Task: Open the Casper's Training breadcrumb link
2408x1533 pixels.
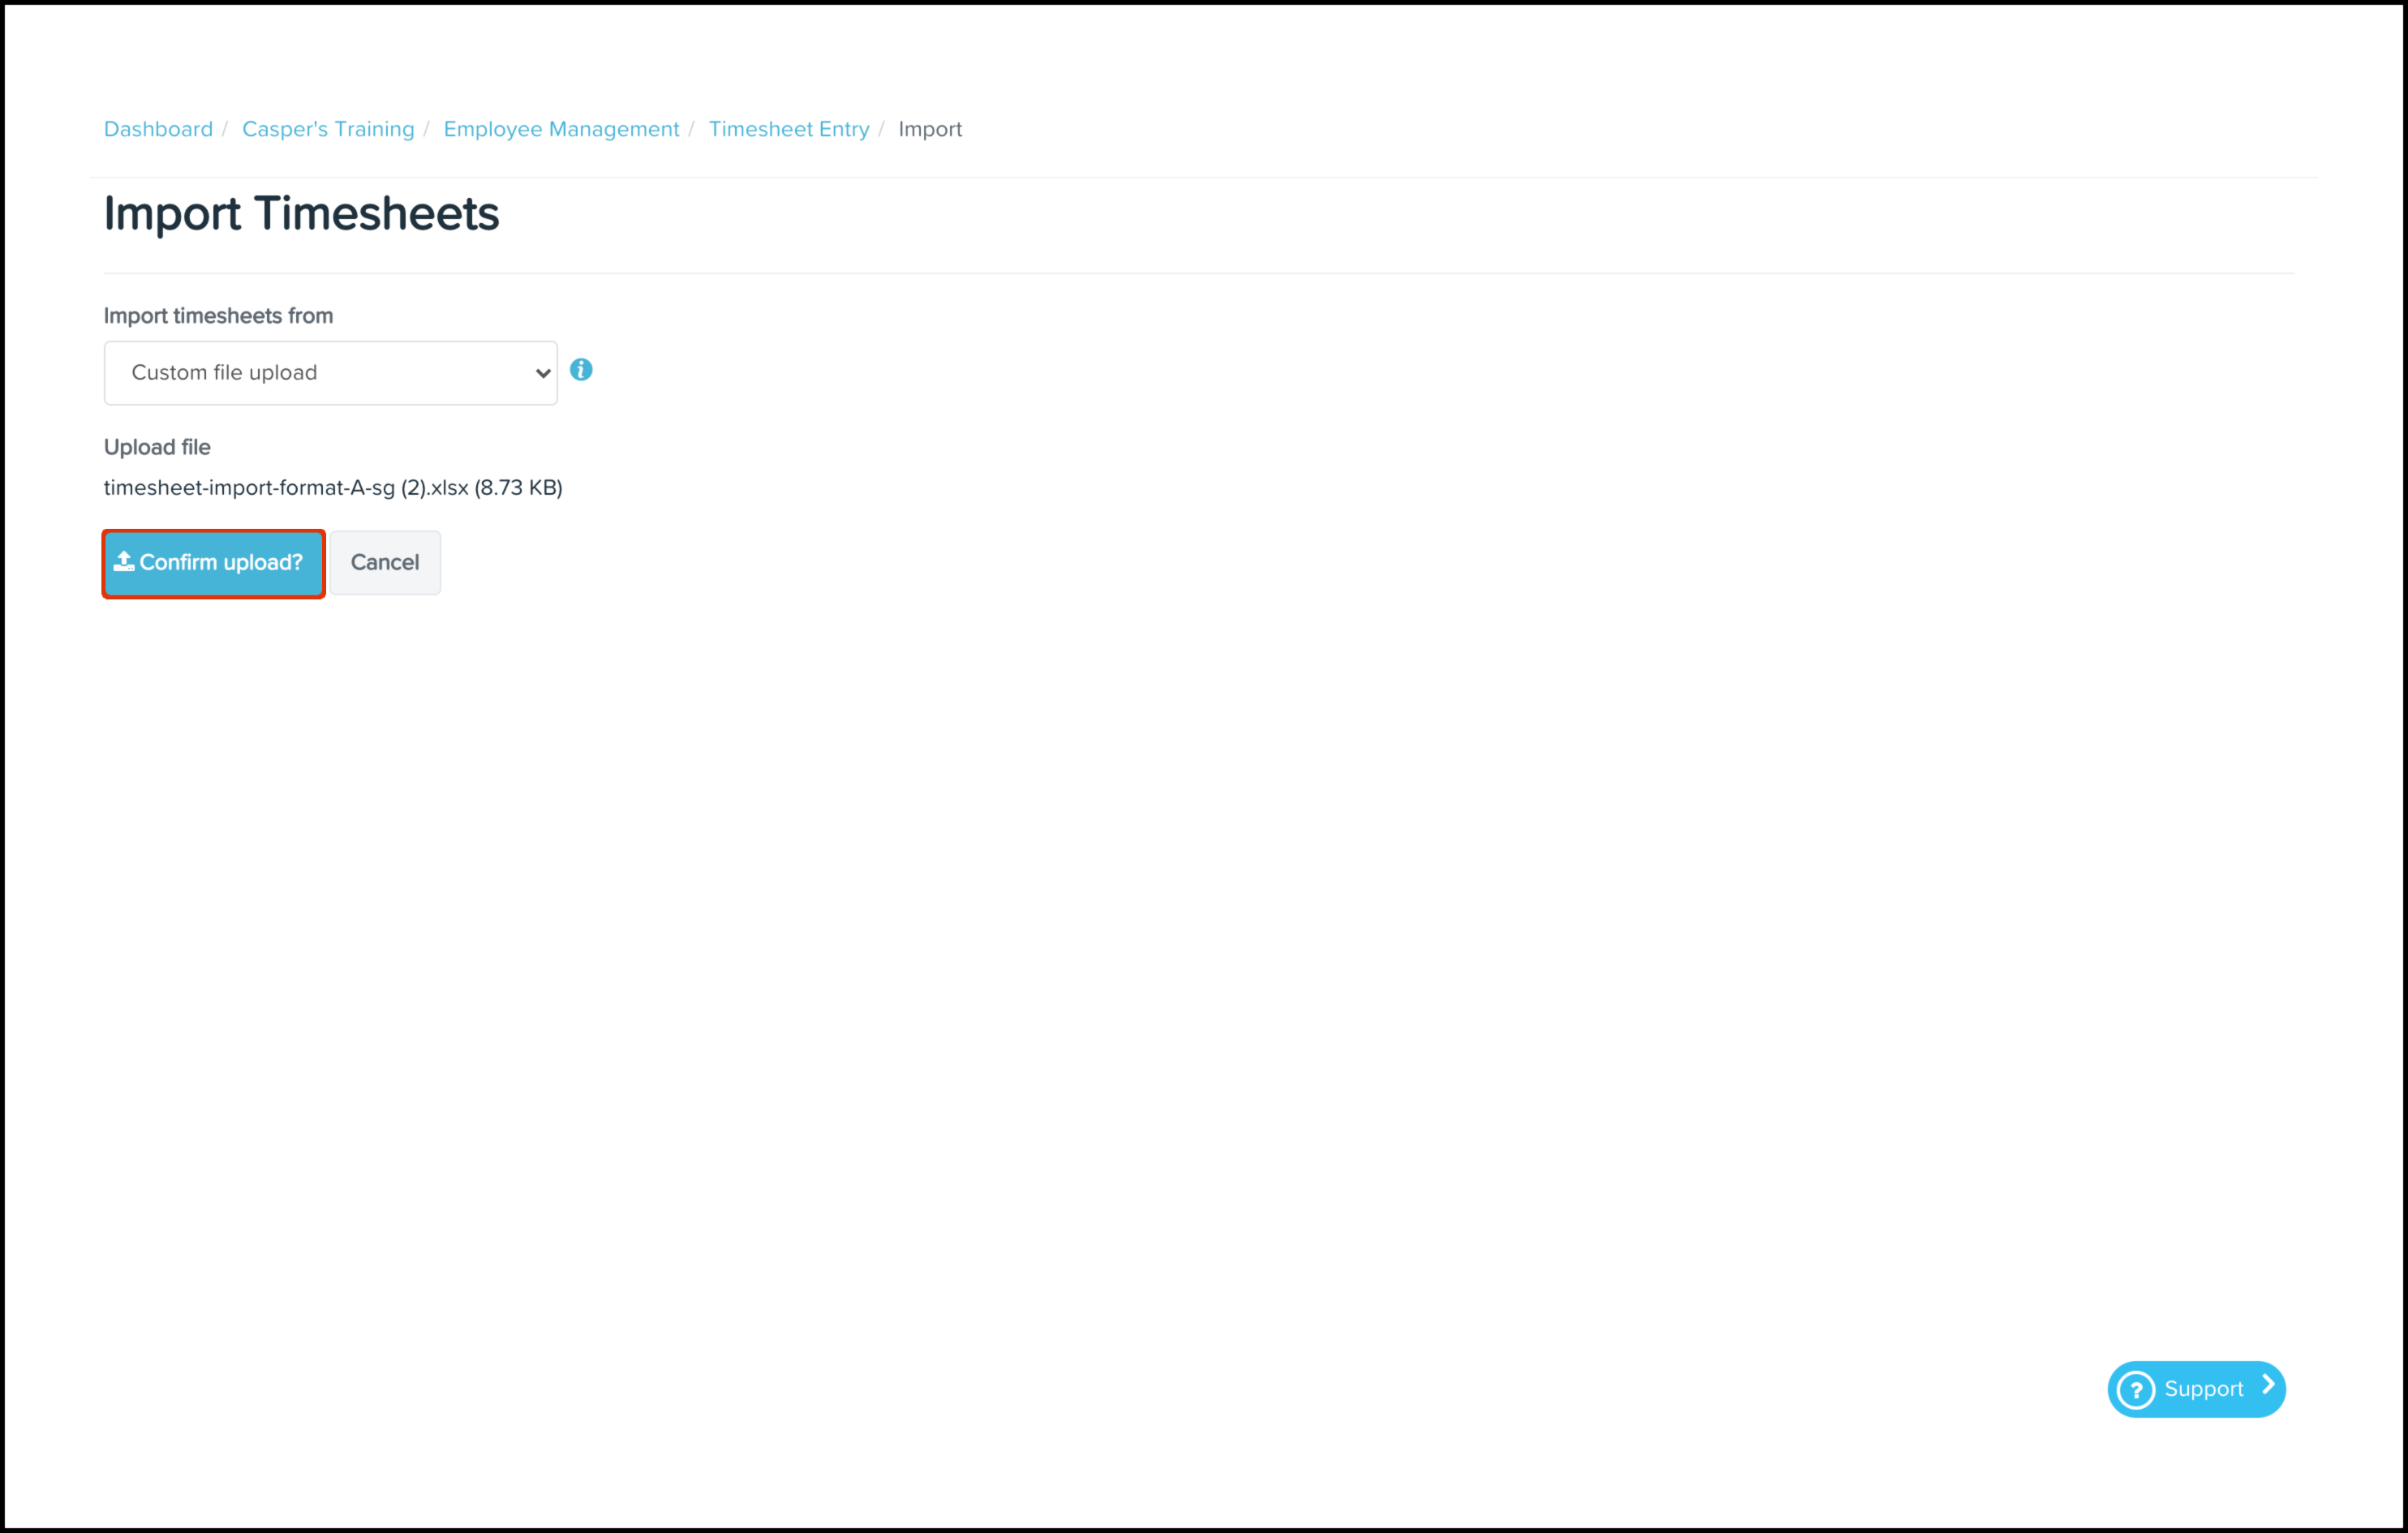Action: [328, 129]
